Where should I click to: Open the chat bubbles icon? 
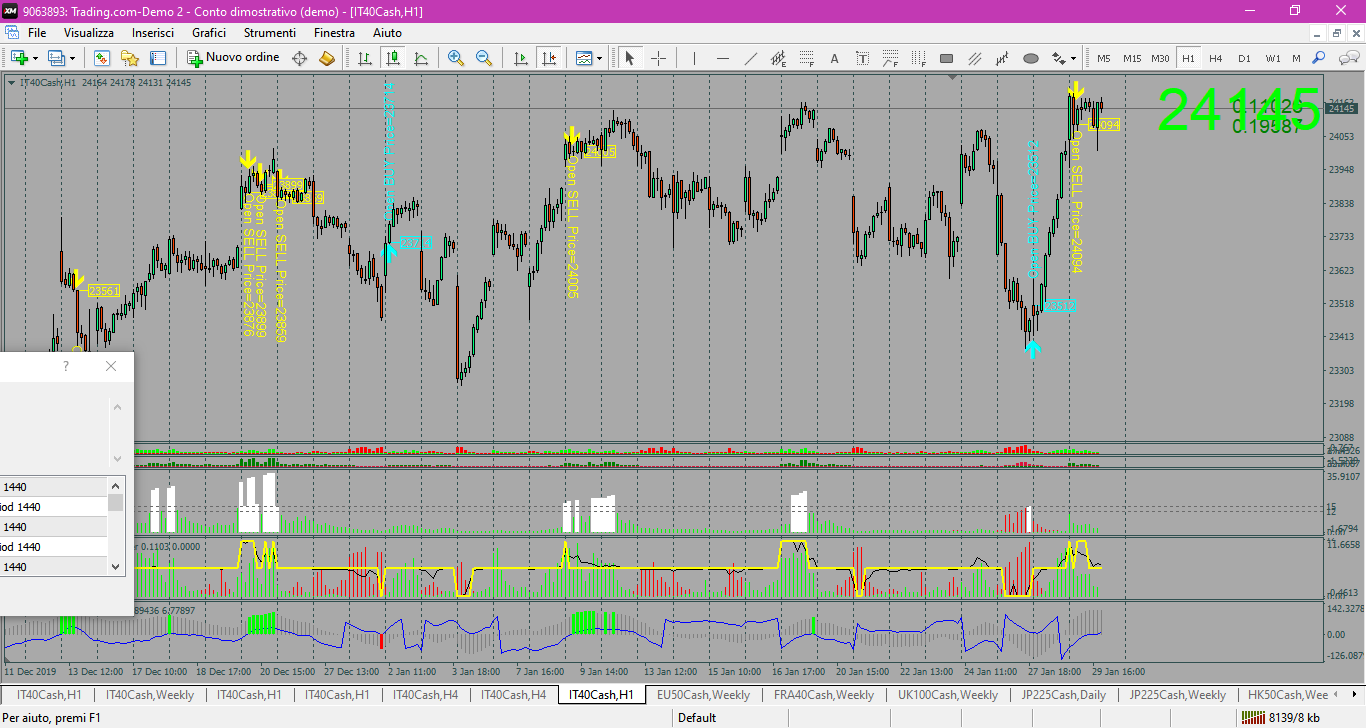pyautogui.click(x=1347, y=58)
